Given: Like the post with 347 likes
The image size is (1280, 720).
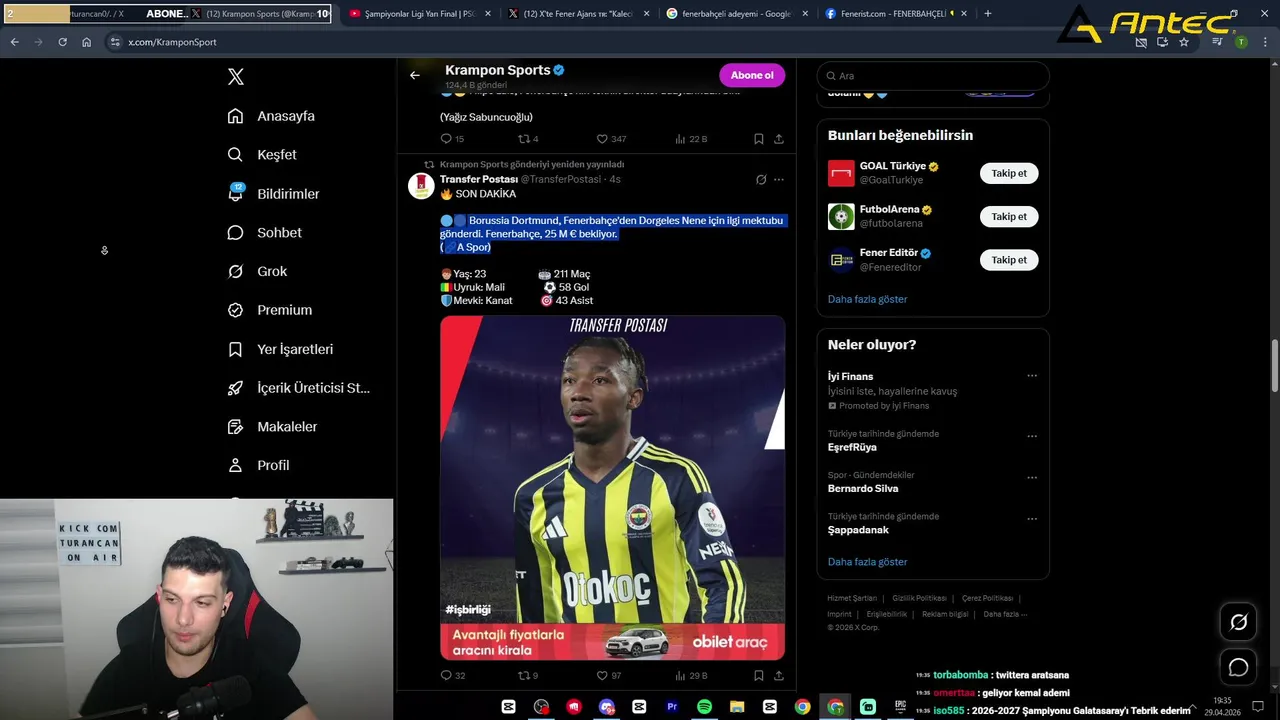Looking at the screenshot, I should tap(611, 139).
